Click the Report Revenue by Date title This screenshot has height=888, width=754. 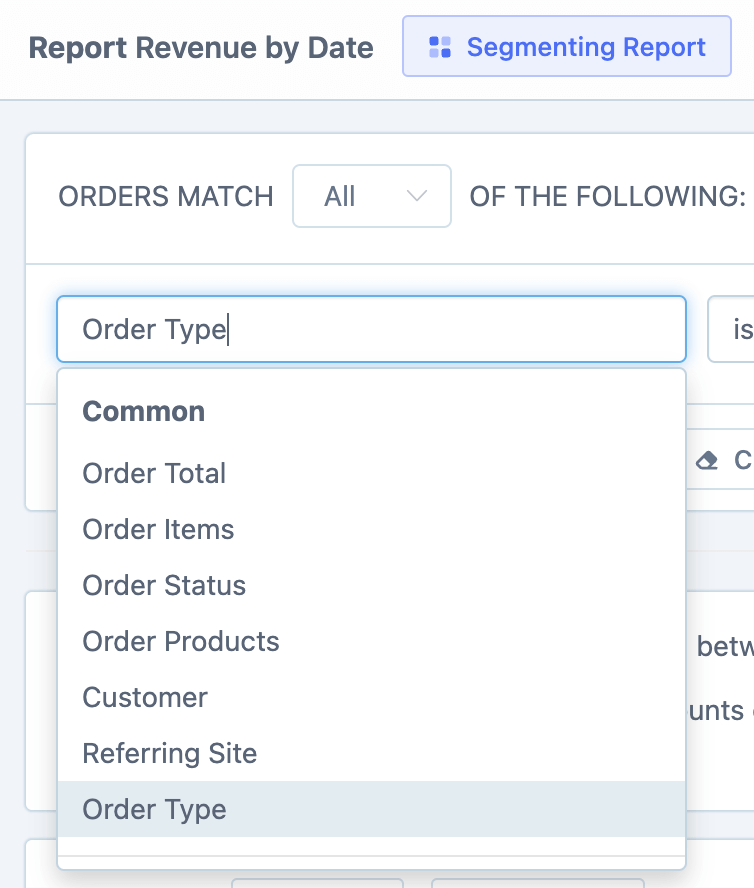pos(201,46)
